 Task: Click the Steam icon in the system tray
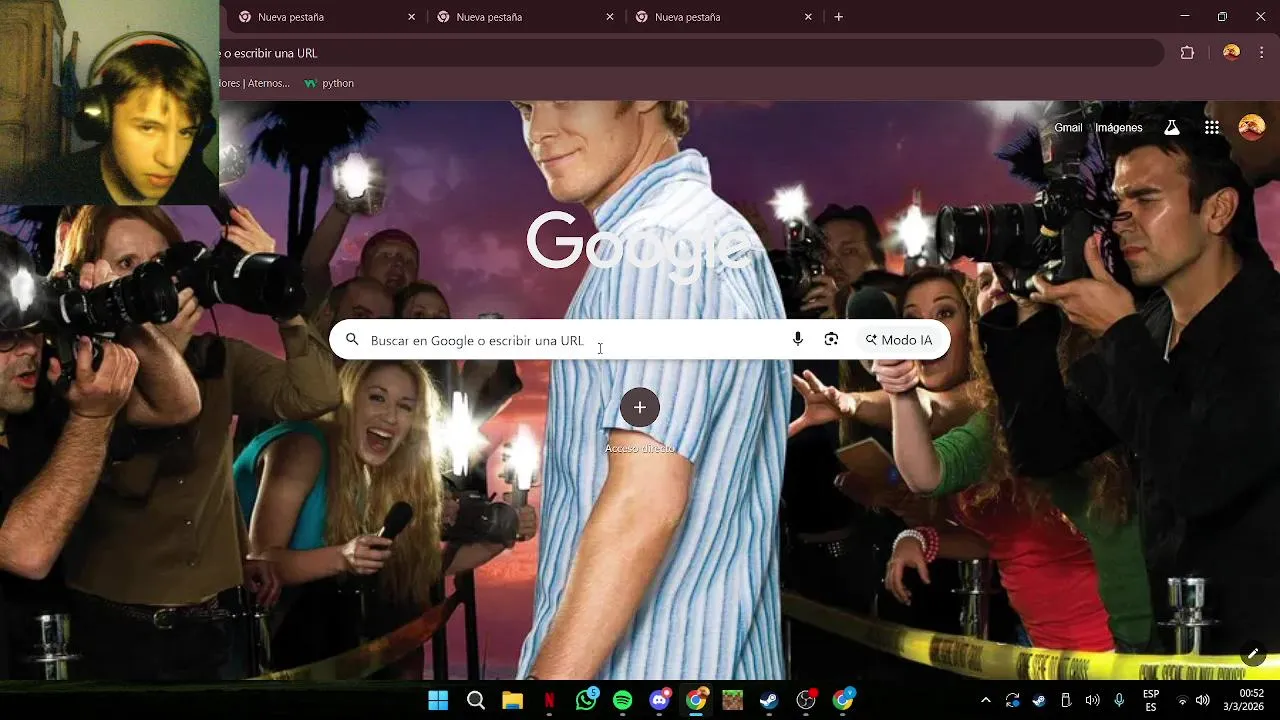(x=1039, y=700)
